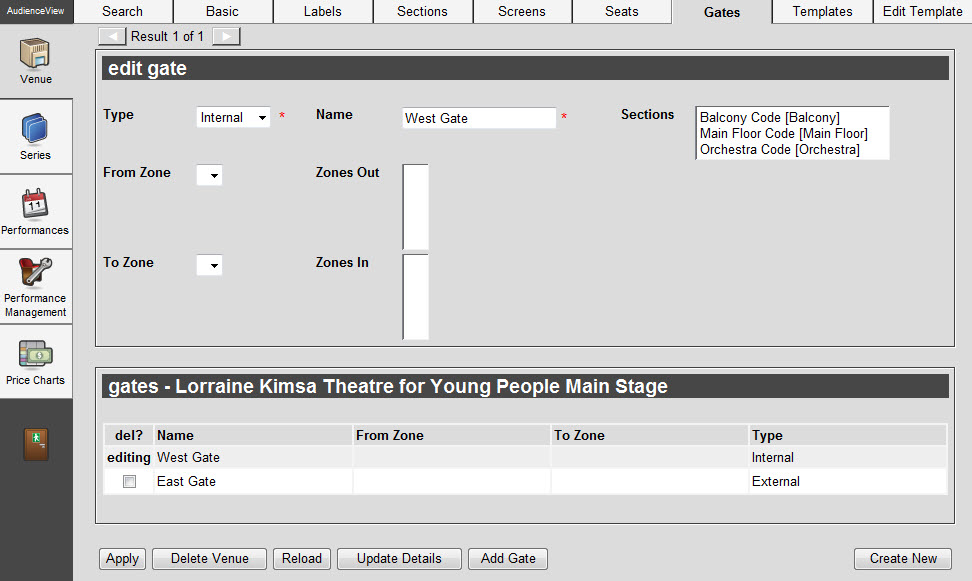The image size is (972, 581).
Task: Click inside the Zones Out list box
Action: click(415, 207)
